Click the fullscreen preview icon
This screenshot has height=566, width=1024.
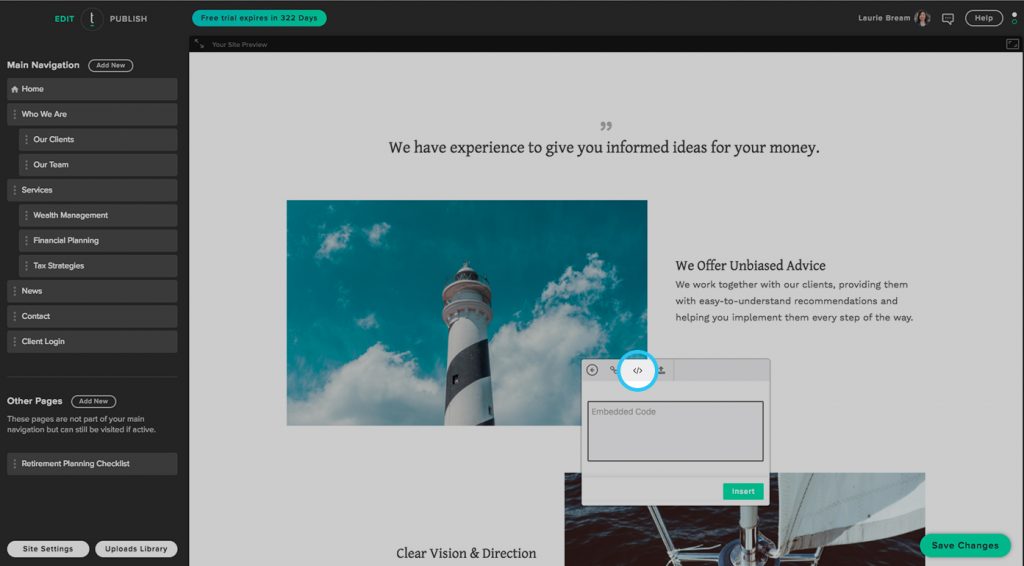(x=1012, y=44)
